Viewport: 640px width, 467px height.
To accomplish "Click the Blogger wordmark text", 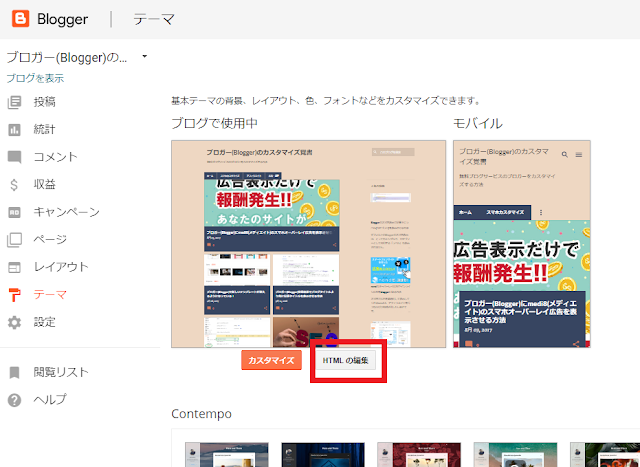I will tap(62, 19).
